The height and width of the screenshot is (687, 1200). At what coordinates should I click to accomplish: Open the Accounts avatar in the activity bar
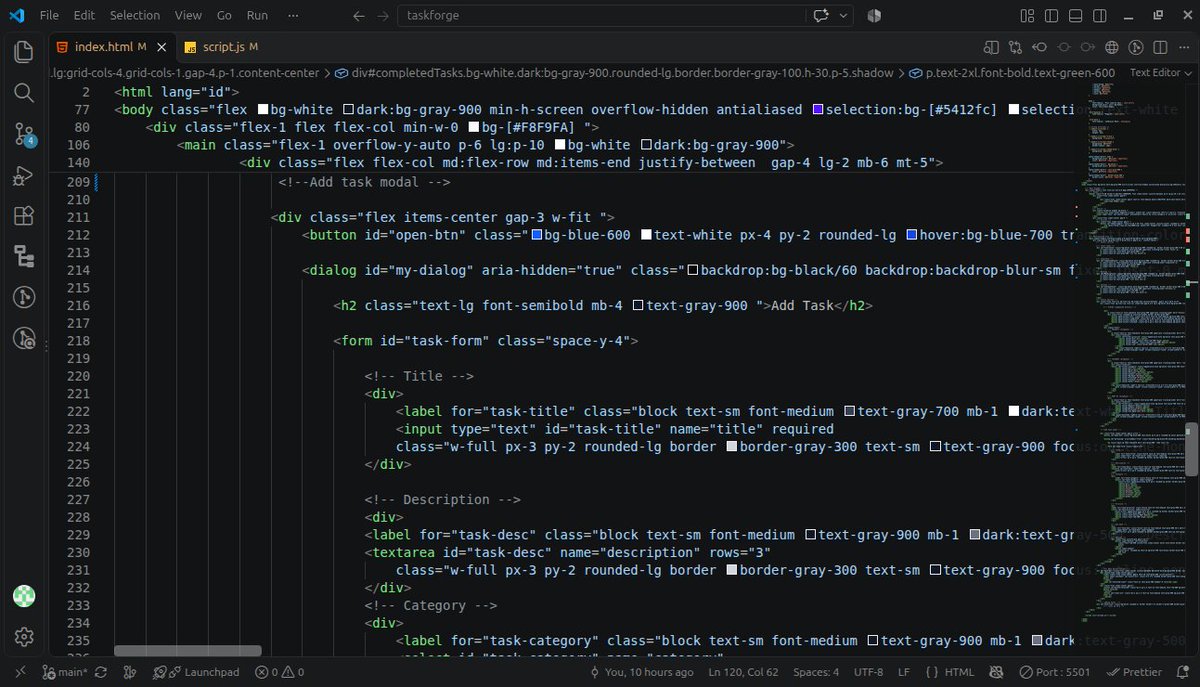click(24, 596)
